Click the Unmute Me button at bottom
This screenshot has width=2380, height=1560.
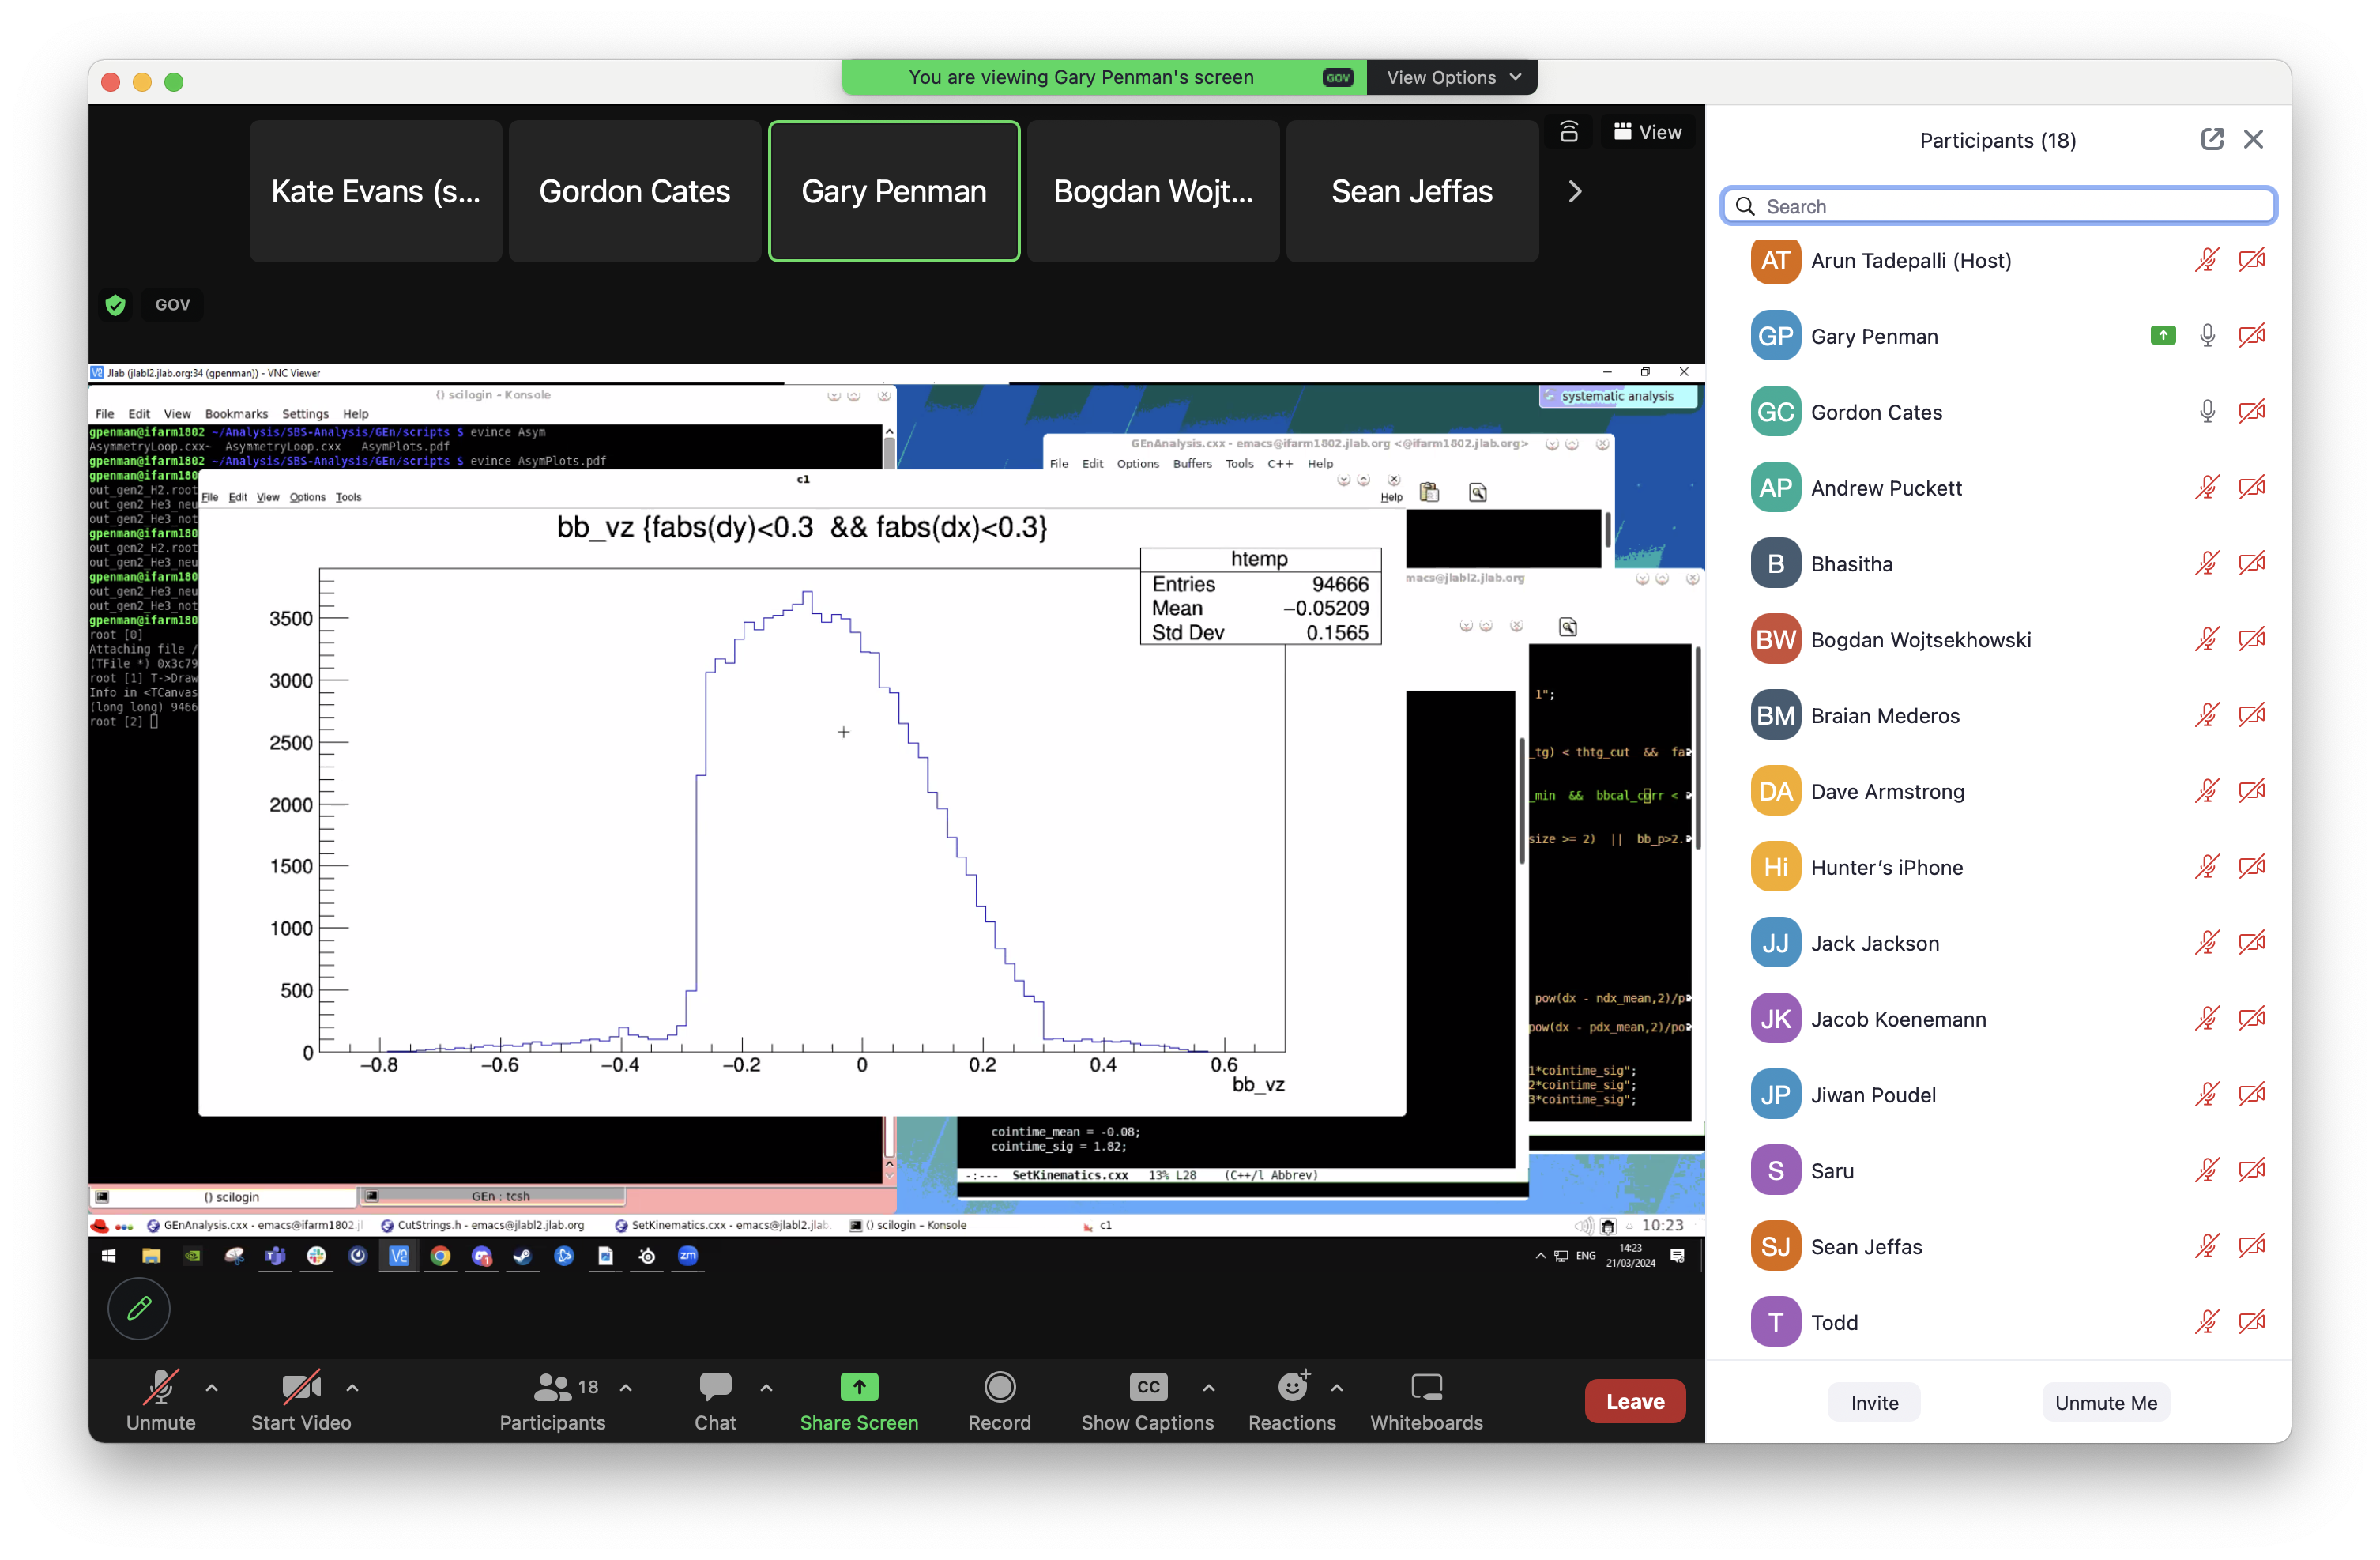[2107, 1402]
